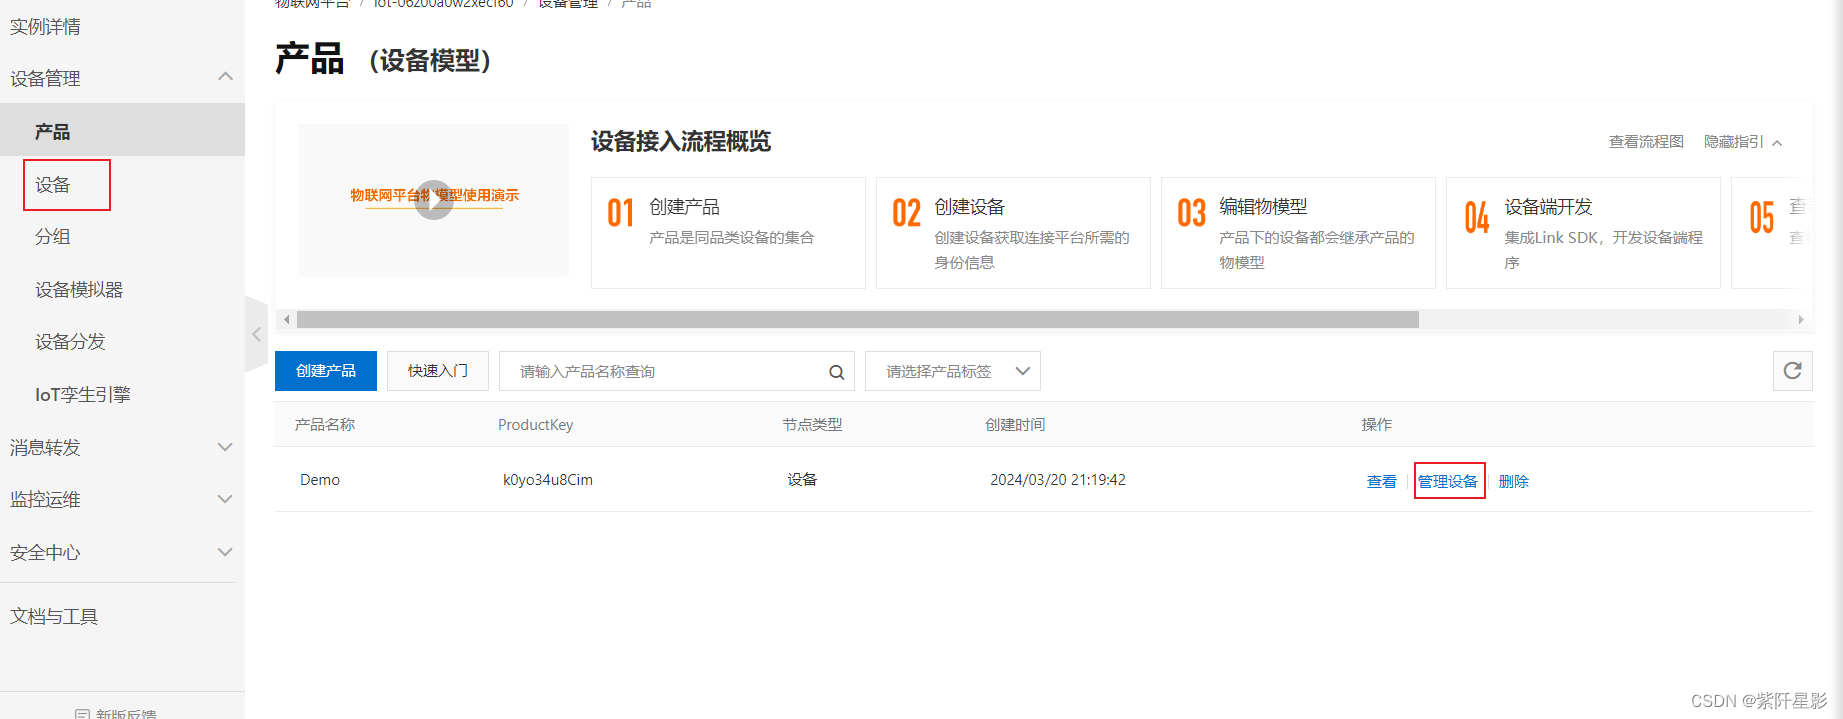1843x719 pixels.
Task: Expand the 消息转发 menu section
Action: [x=226, y=447]
